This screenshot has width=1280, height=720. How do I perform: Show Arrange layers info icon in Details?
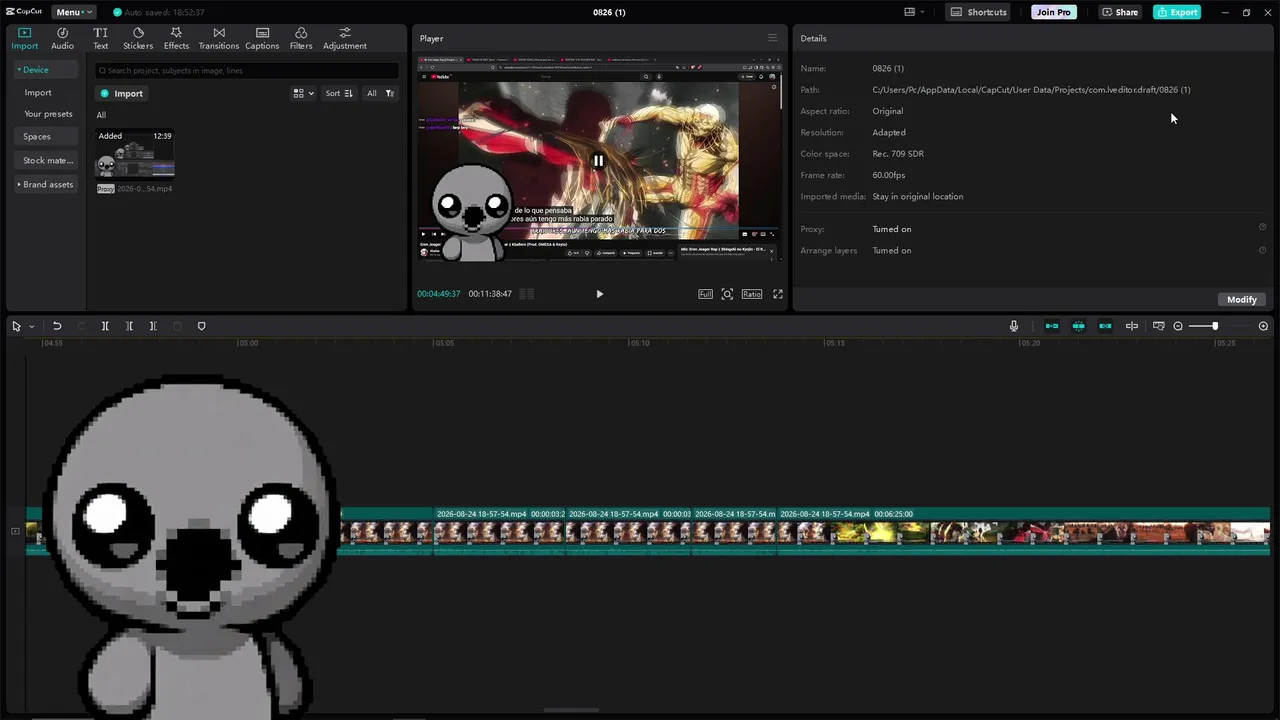[1262, 249]
